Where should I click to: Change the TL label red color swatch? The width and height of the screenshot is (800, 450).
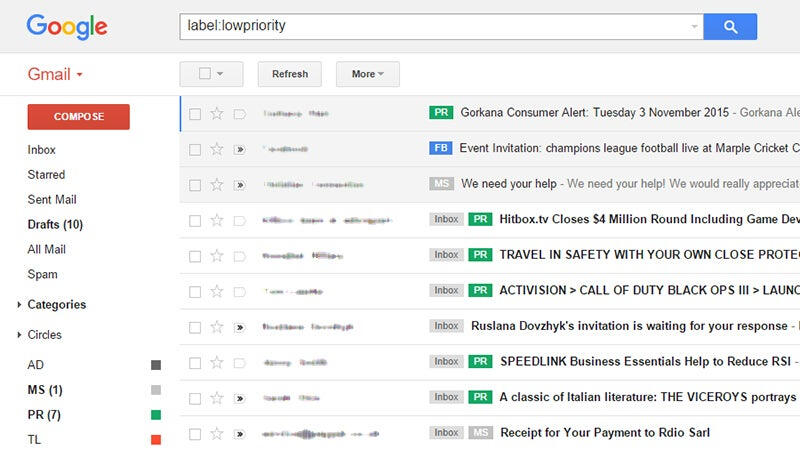[x=156, y=439]
